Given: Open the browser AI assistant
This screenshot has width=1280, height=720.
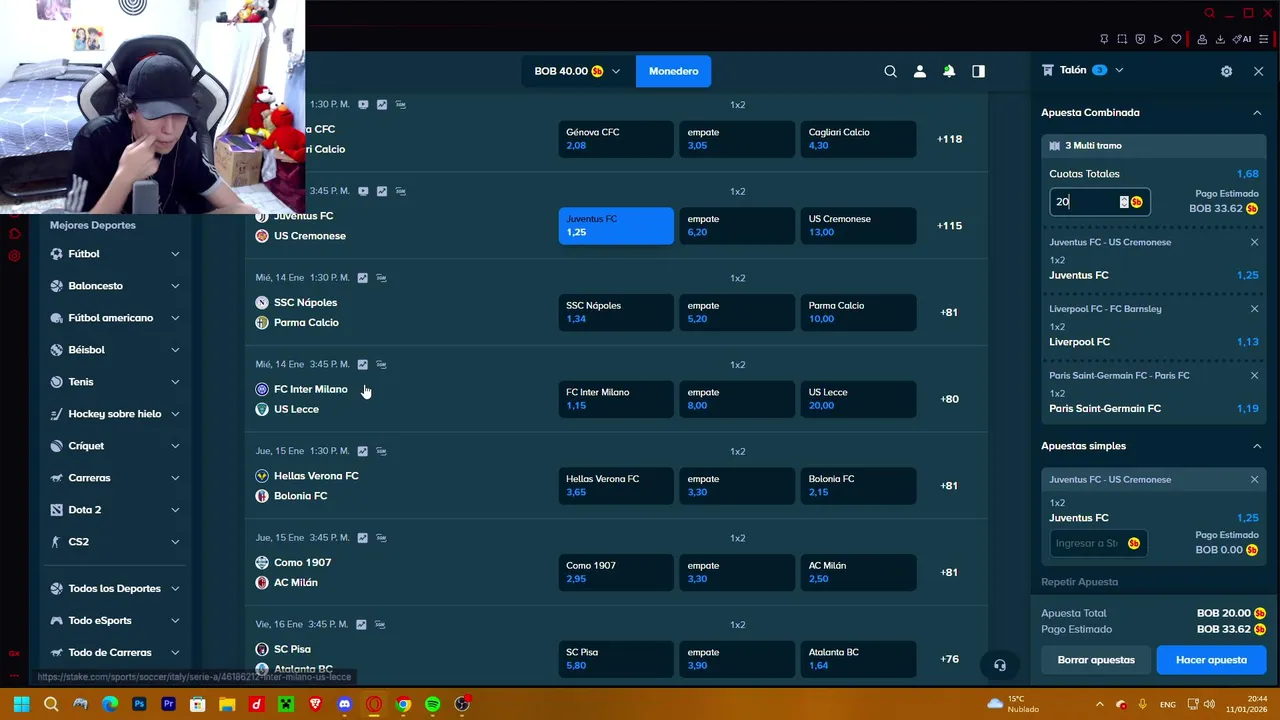Looking at the screenshot, I should (x=1242, y=39).
